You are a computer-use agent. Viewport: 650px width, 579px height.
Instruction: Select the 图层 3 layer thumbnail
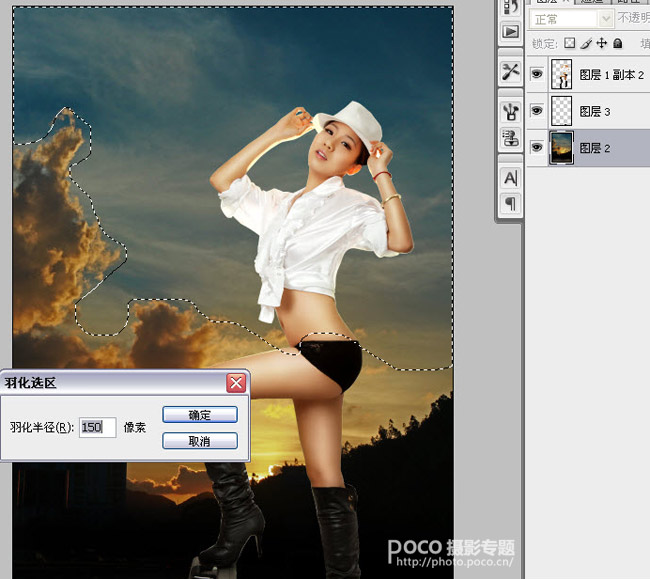561,111
